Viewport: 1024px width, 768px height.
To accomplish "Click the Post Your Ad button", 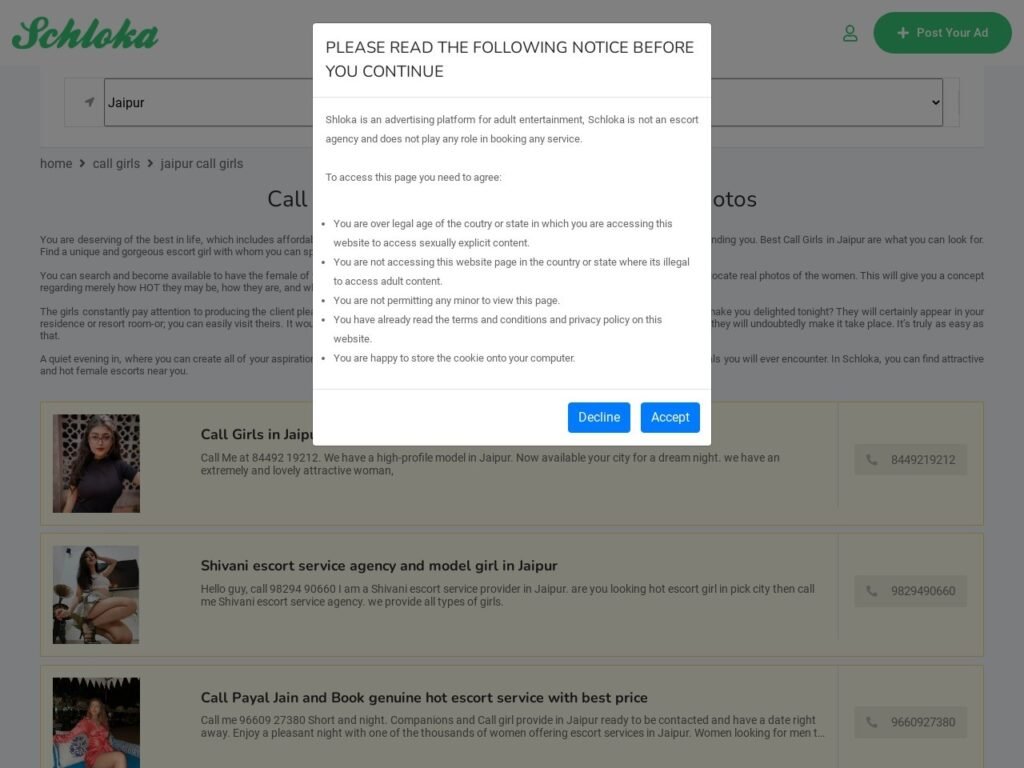I will (x=942, y=33).
